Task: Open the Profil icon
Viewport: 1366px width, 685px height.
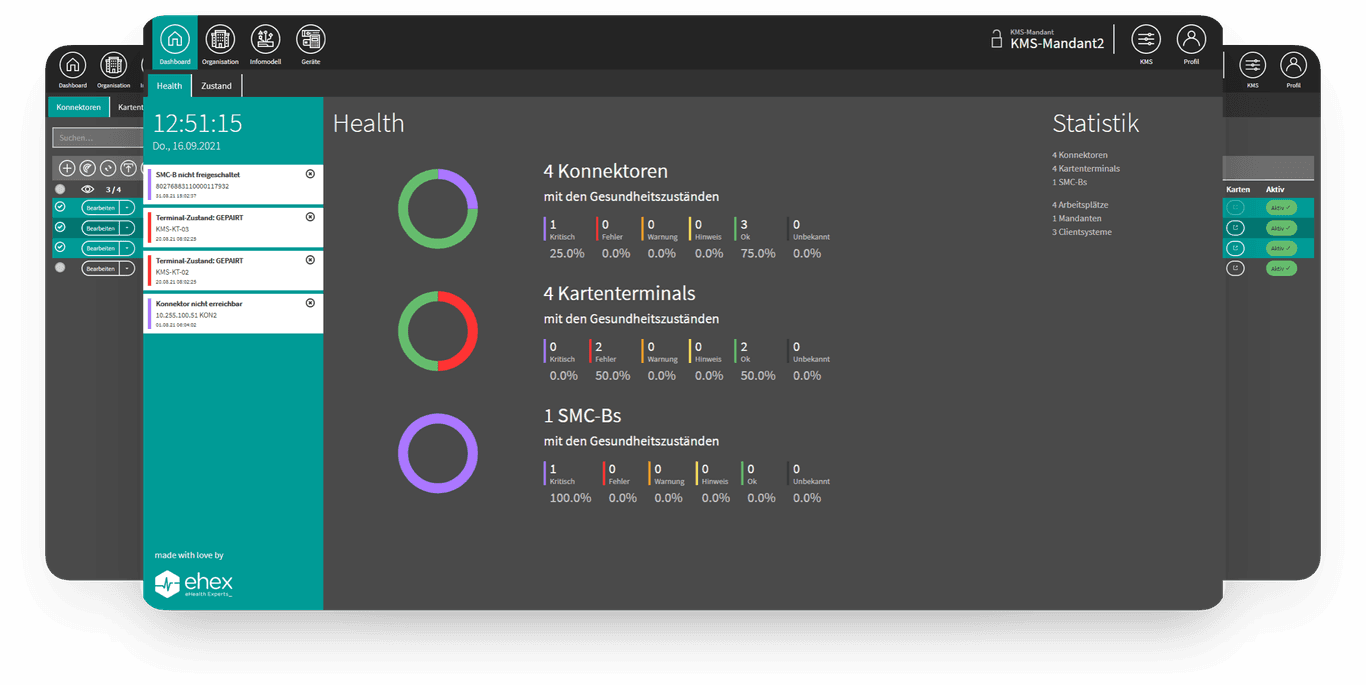Action: pyautogui.click(x=1191, y=39)
